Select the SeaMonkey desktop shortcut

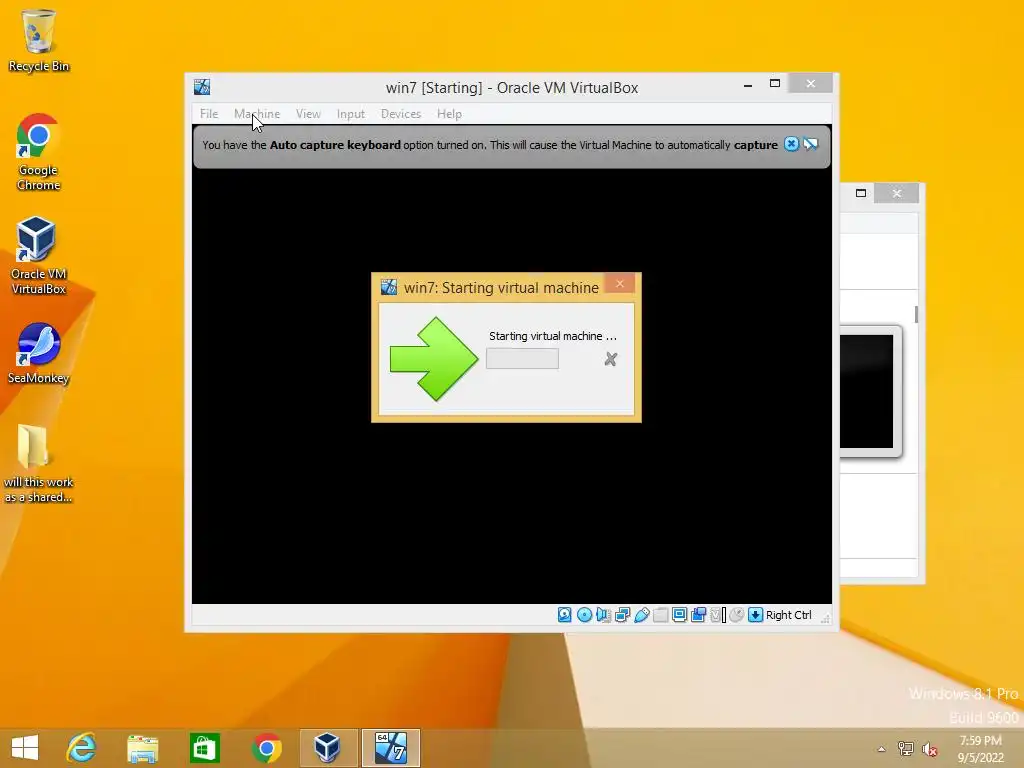pyautogui.click(x=39, y=353)
